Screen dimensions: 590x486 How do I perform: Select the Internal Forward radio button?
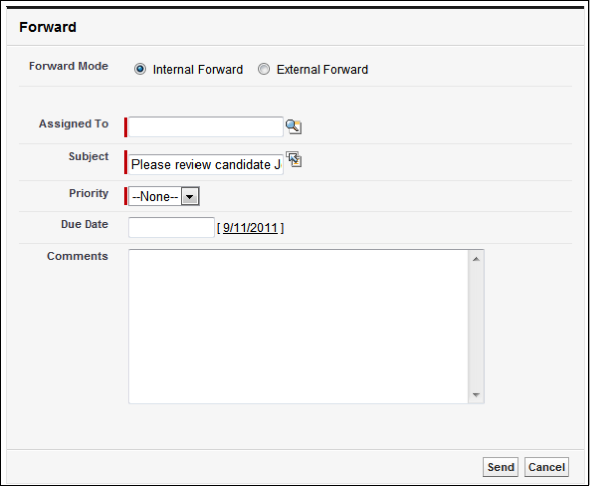point(140,69)
